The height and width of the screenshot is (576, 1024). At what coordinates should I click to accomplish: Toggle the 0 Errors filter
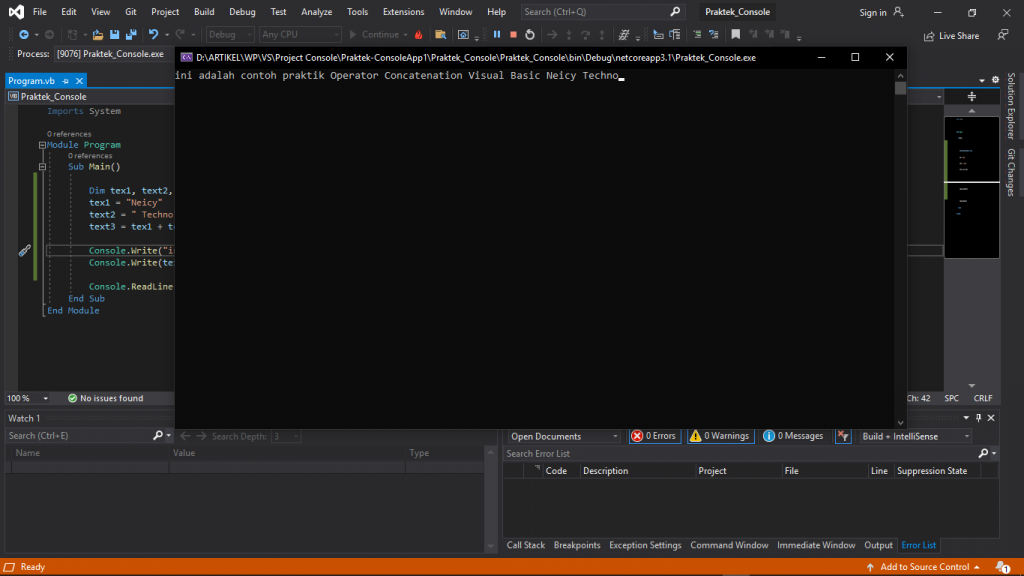coord(654,435)
